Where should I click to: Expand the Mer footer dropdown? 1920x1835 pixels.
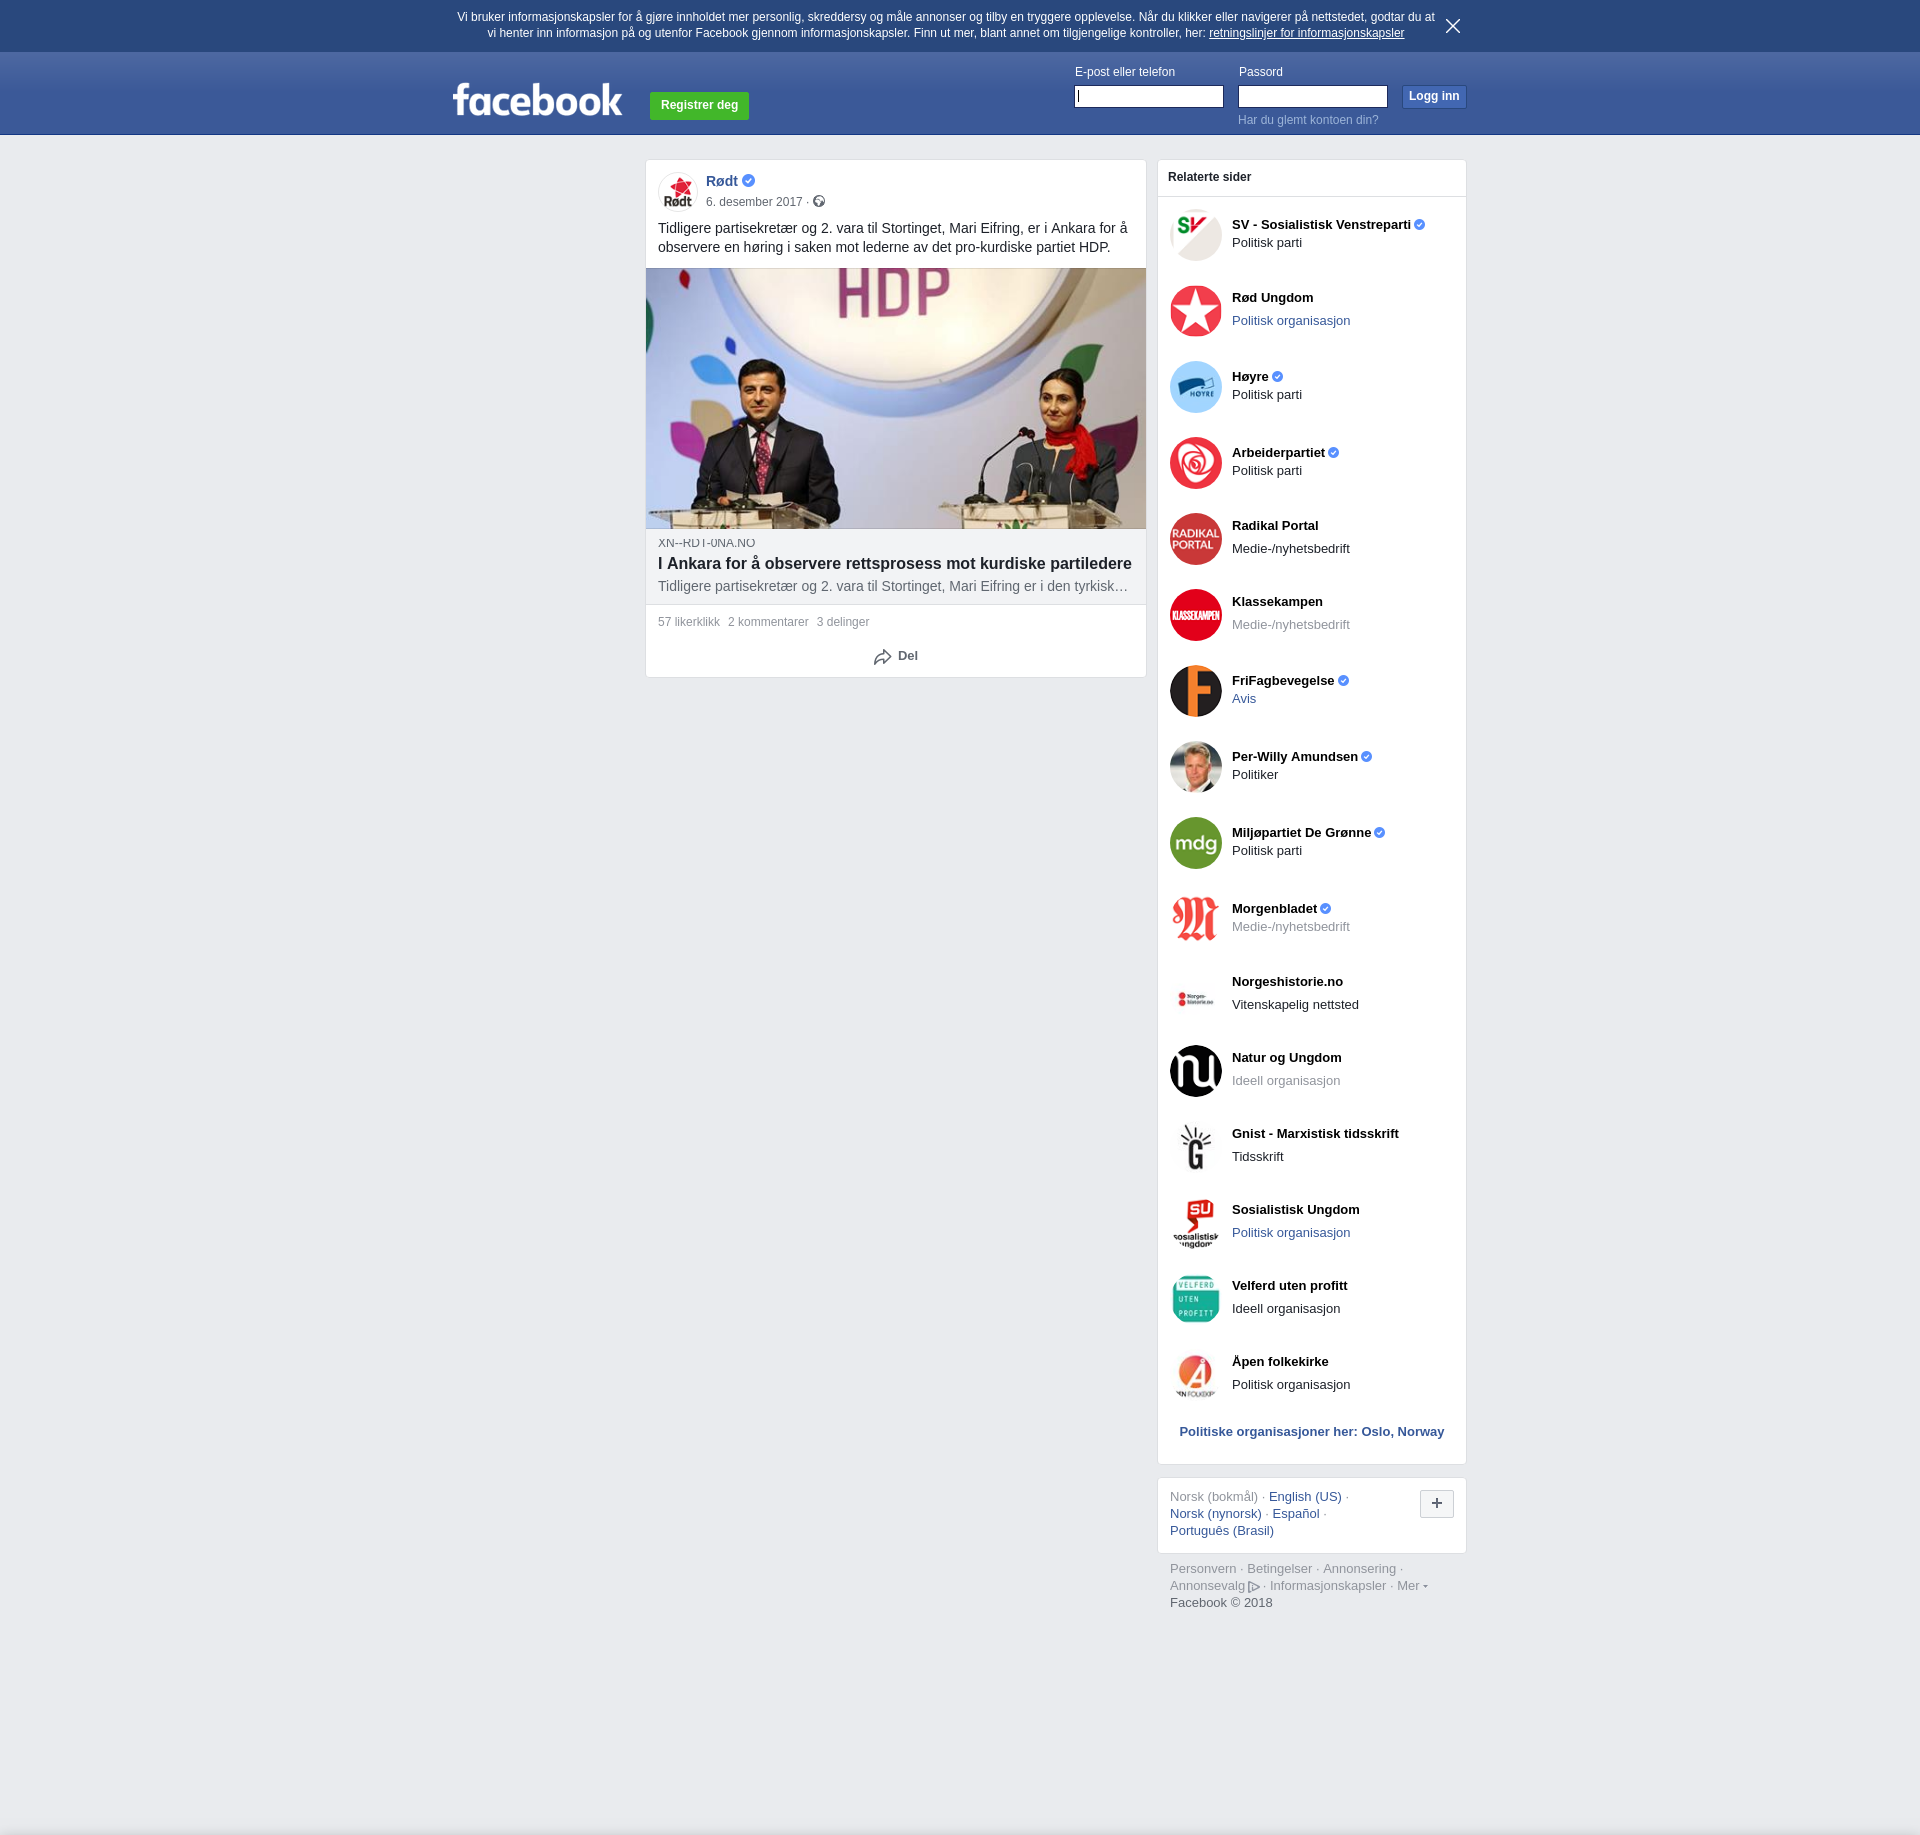[x=1412, y=1586]
